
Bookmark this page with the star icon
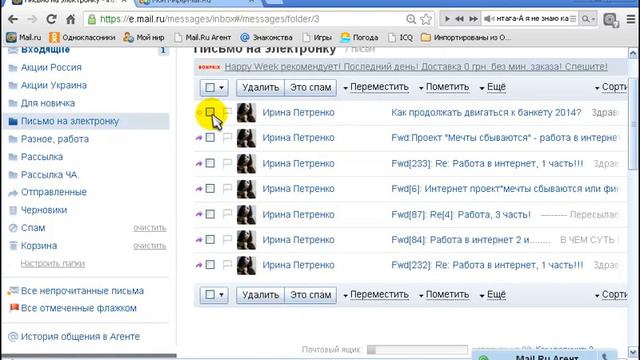pyautogui.click(x=426, y=19)
